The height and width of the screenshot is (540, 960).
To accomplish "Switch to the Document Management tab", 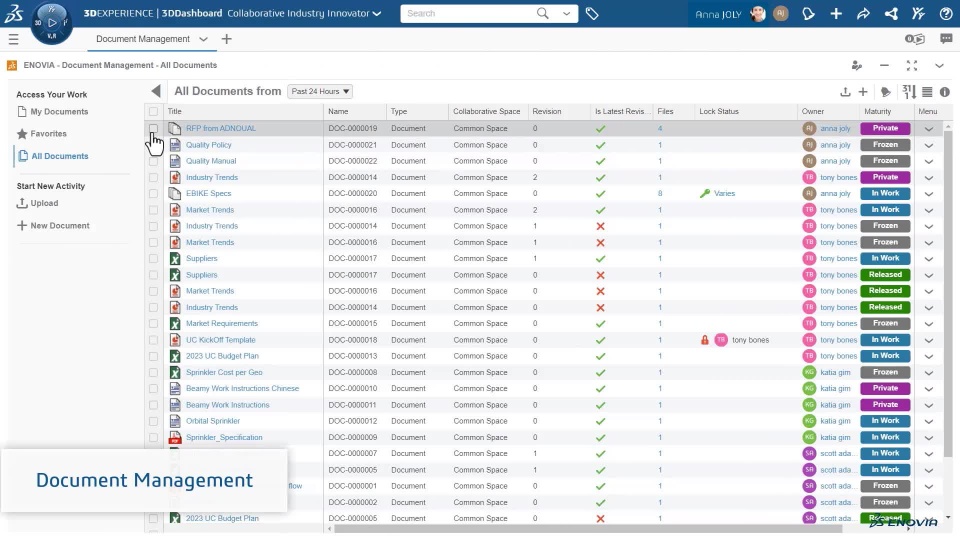I will pyautogui.click(x=143, y=39).
